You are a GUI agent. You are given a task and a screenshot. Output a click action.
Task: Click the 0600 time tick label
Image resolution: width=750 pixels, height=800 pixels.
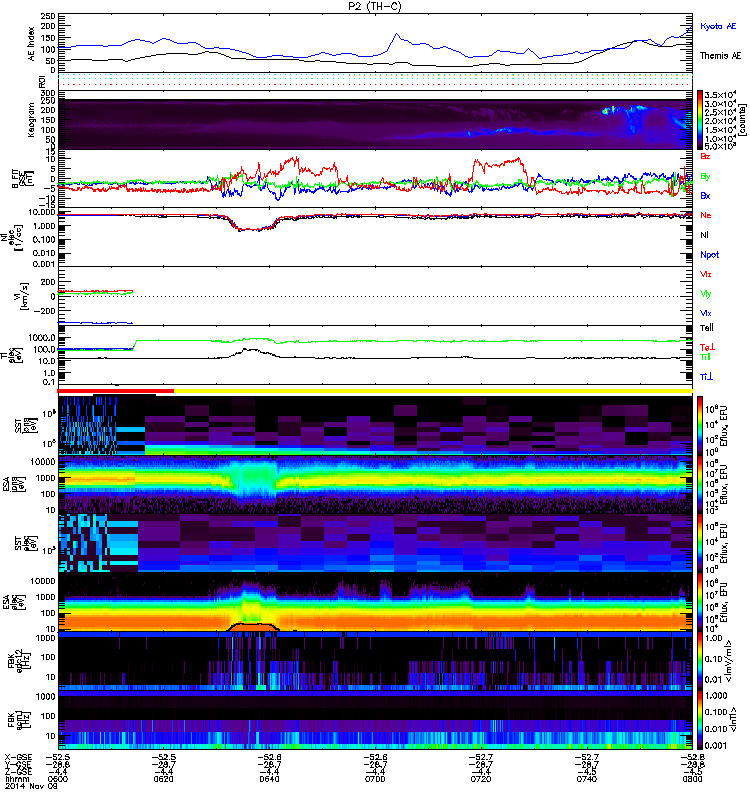(x=58, y=779)
